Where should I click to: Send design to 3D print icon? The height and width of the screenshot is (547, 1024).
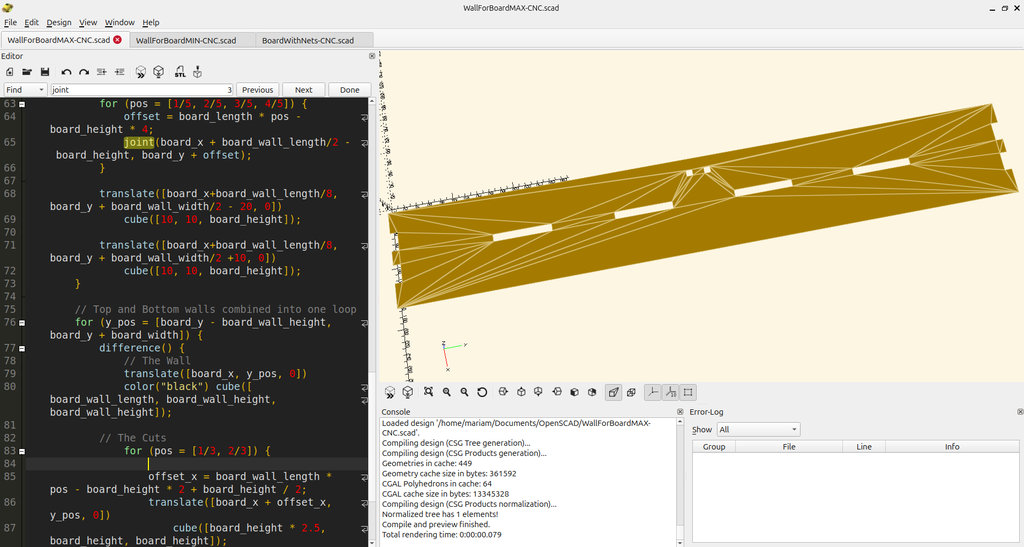[198, 72]
